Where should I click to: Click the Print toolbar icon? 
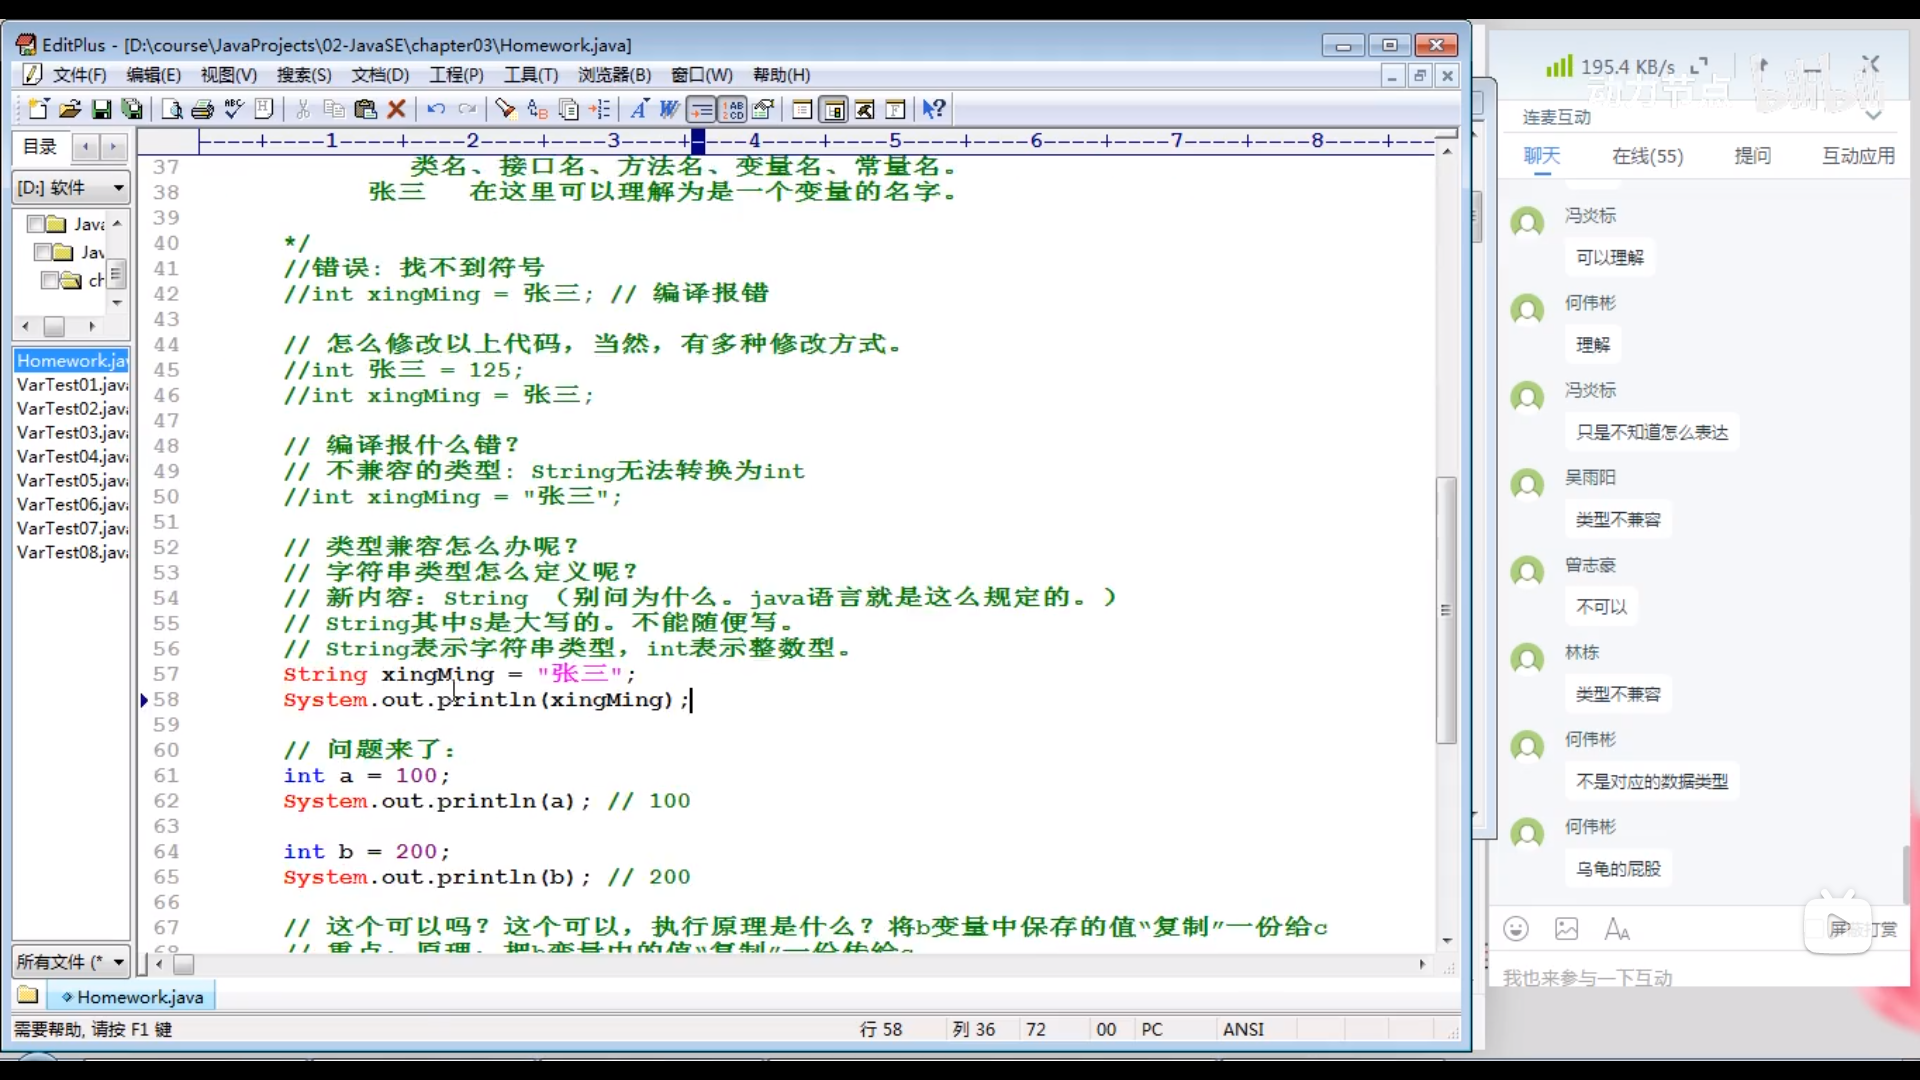tap(203, 109)
